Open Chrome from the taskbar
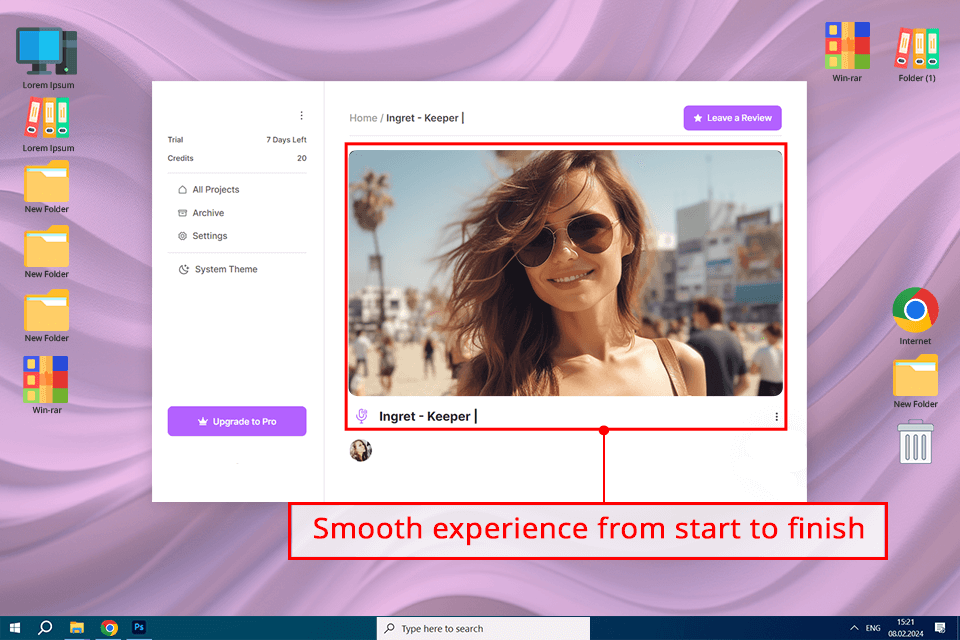The width and height of the screenshot is (960, 640). coord(109,628)
